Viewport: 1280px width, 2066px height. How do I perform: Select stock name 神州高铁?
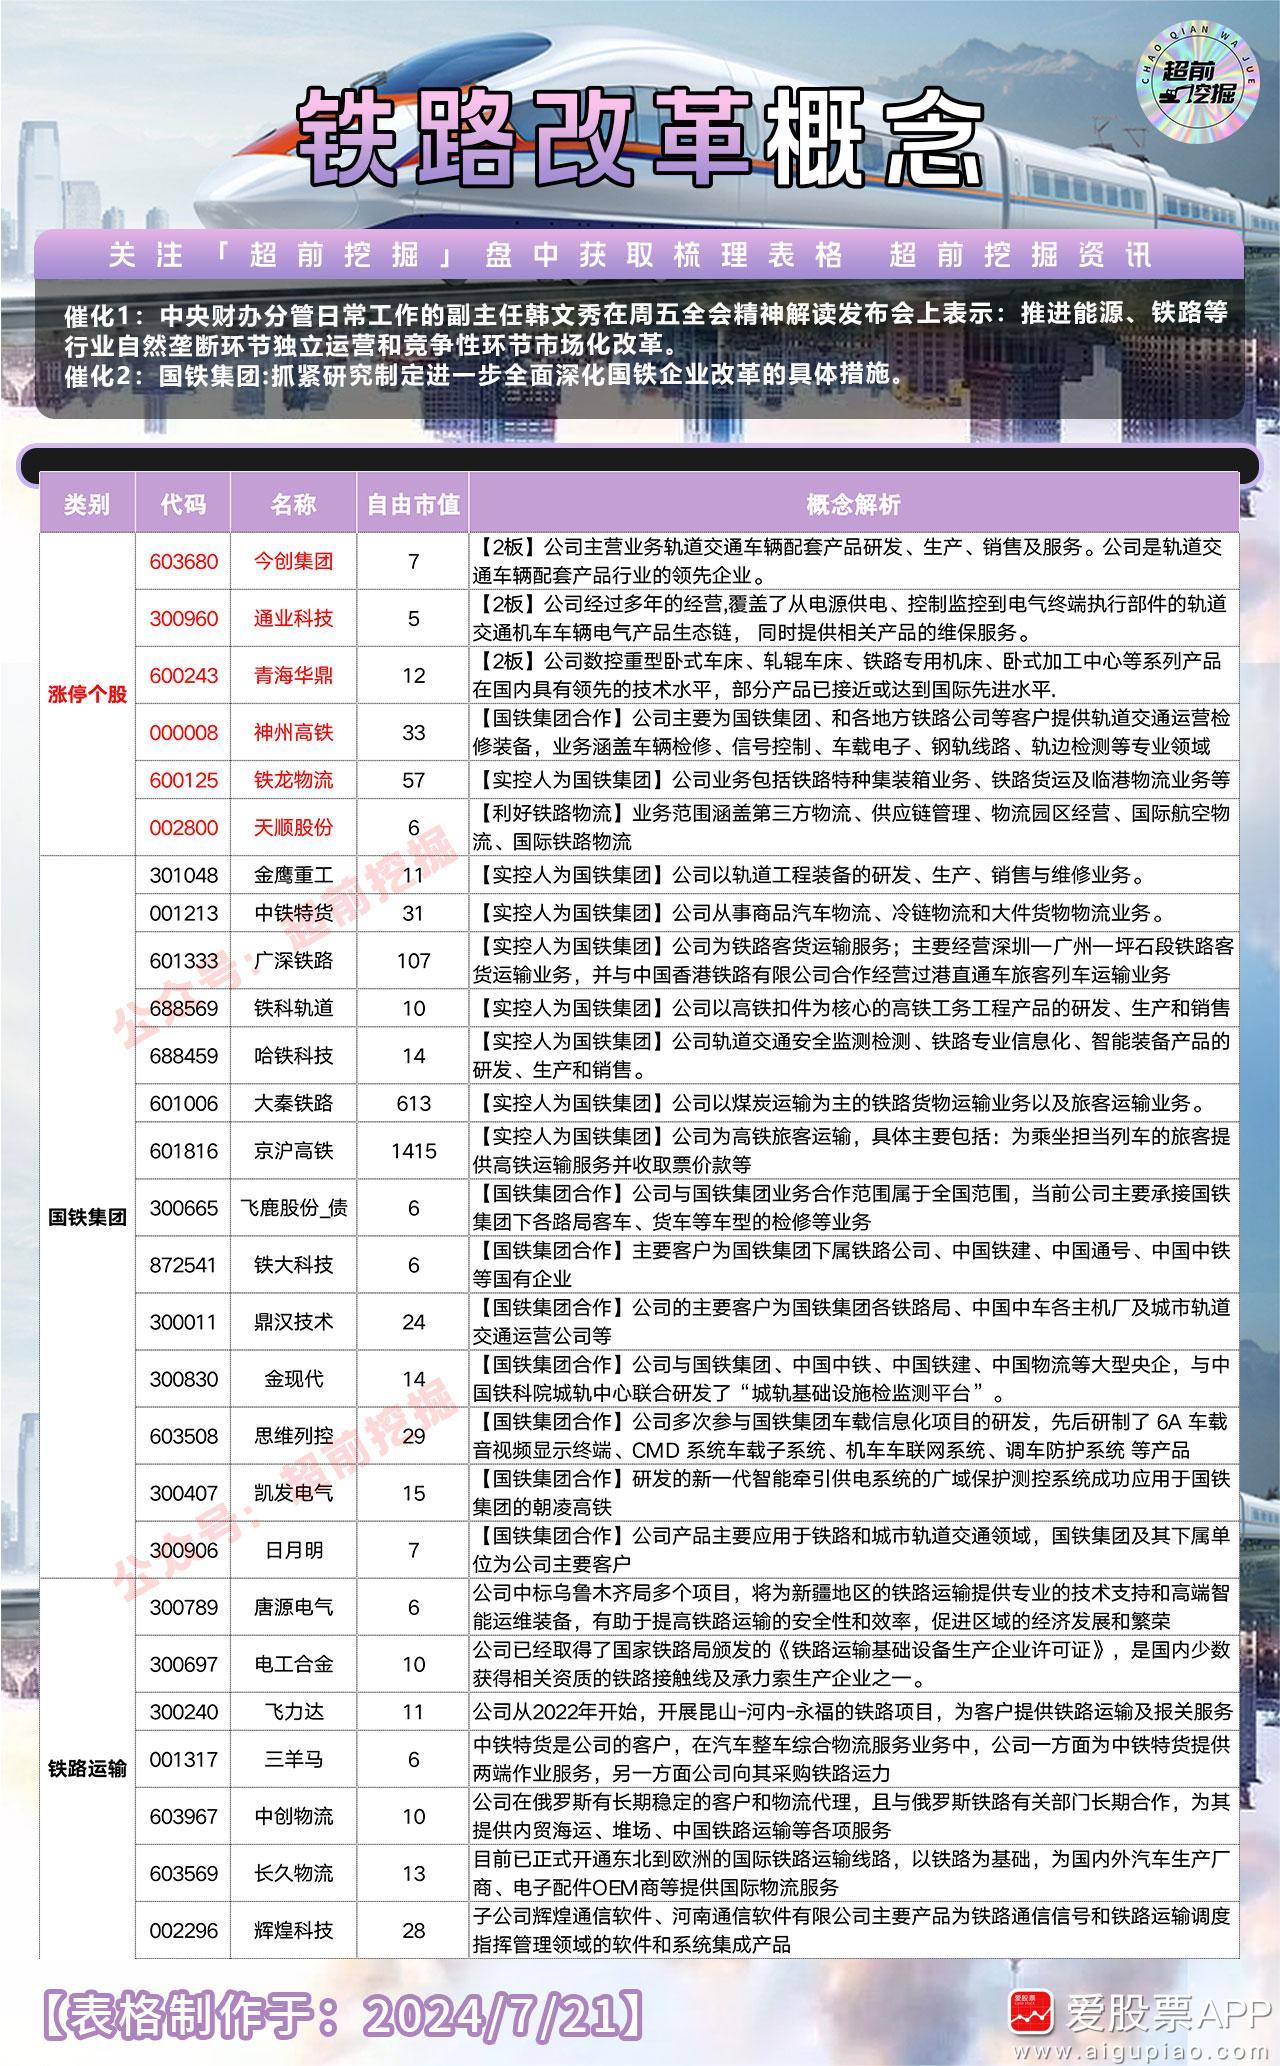point(293,733)
